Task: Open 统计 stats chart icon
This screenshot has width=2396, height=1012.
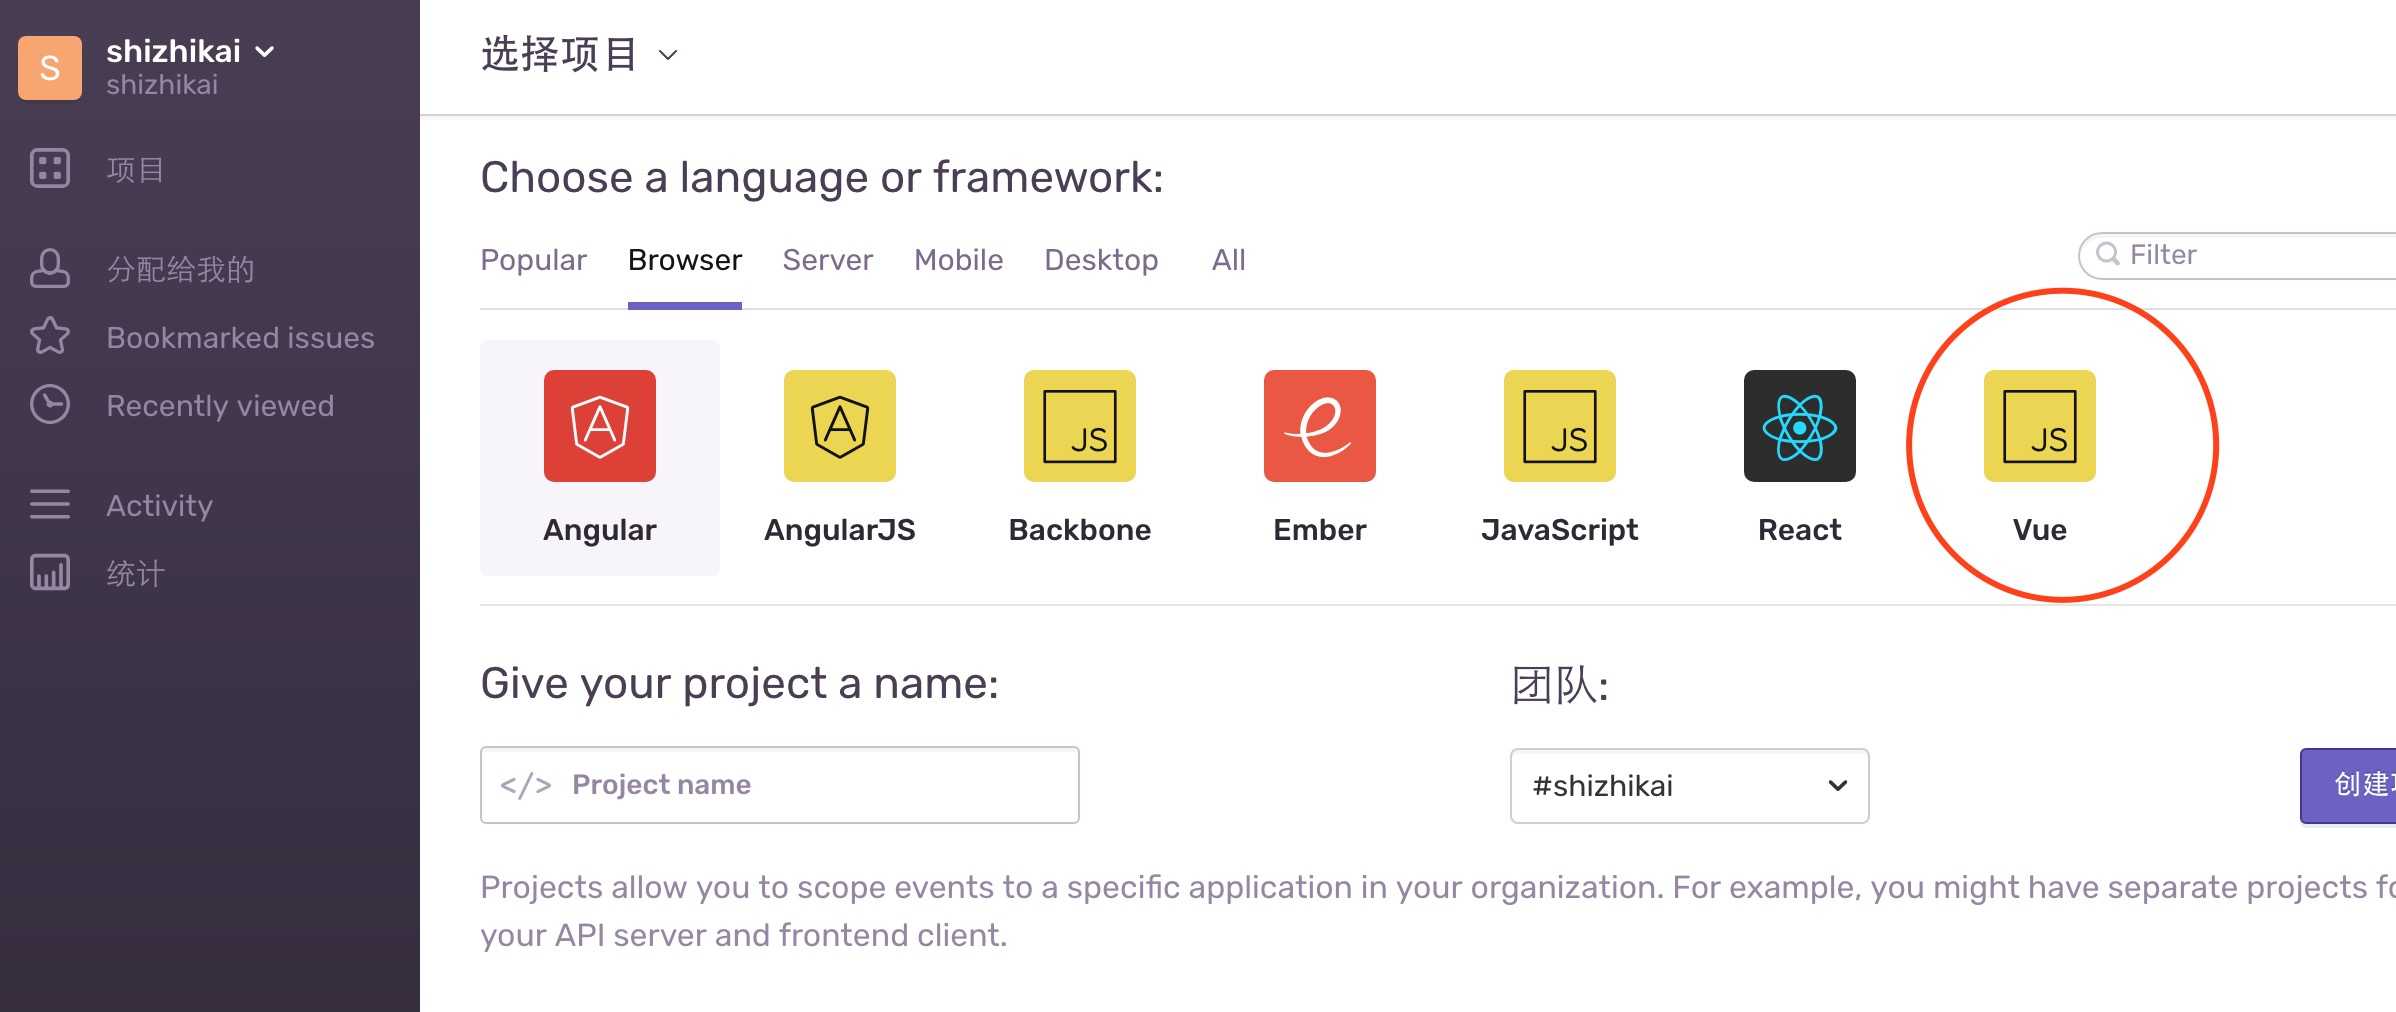Action: click(x=50, y=573)
